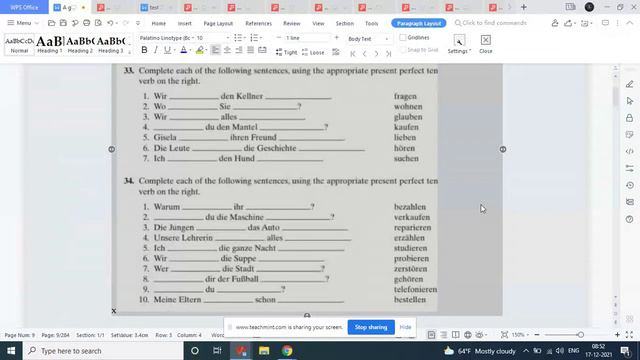640x360 pixels.
Task: Open the Review tab
Action: pos(292,23)
